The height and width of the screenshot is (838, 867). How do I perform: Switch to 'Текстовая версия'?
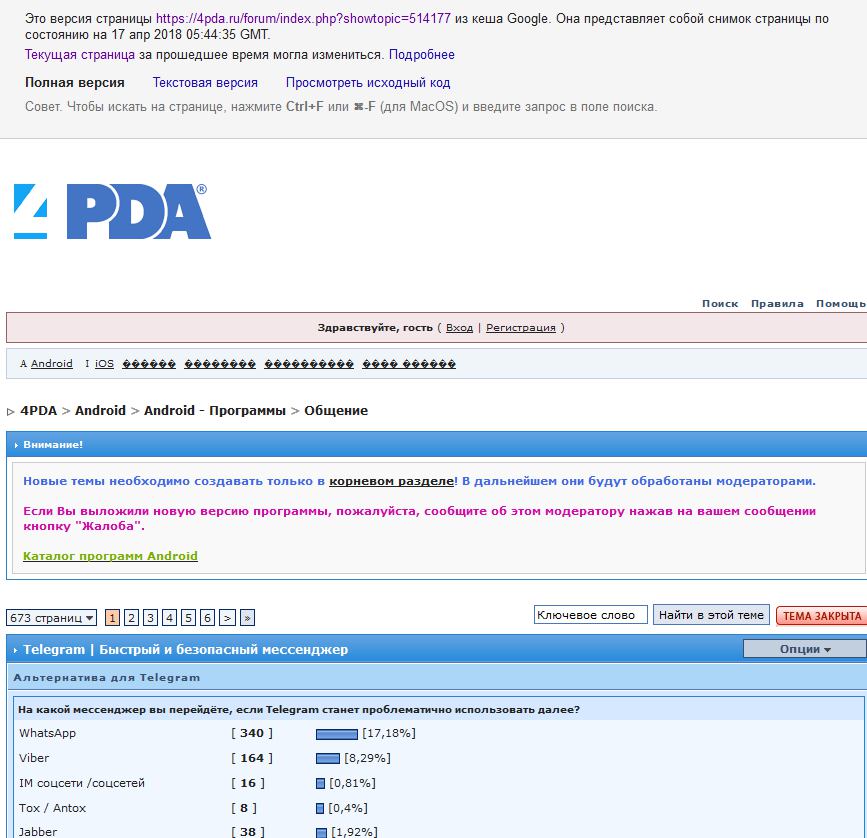pyautogui.click(x=205, y=82)
